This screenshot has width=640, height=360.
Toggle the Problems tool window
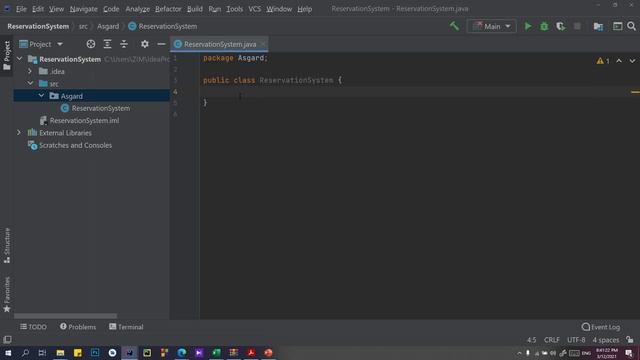click(x=78, y=327)
